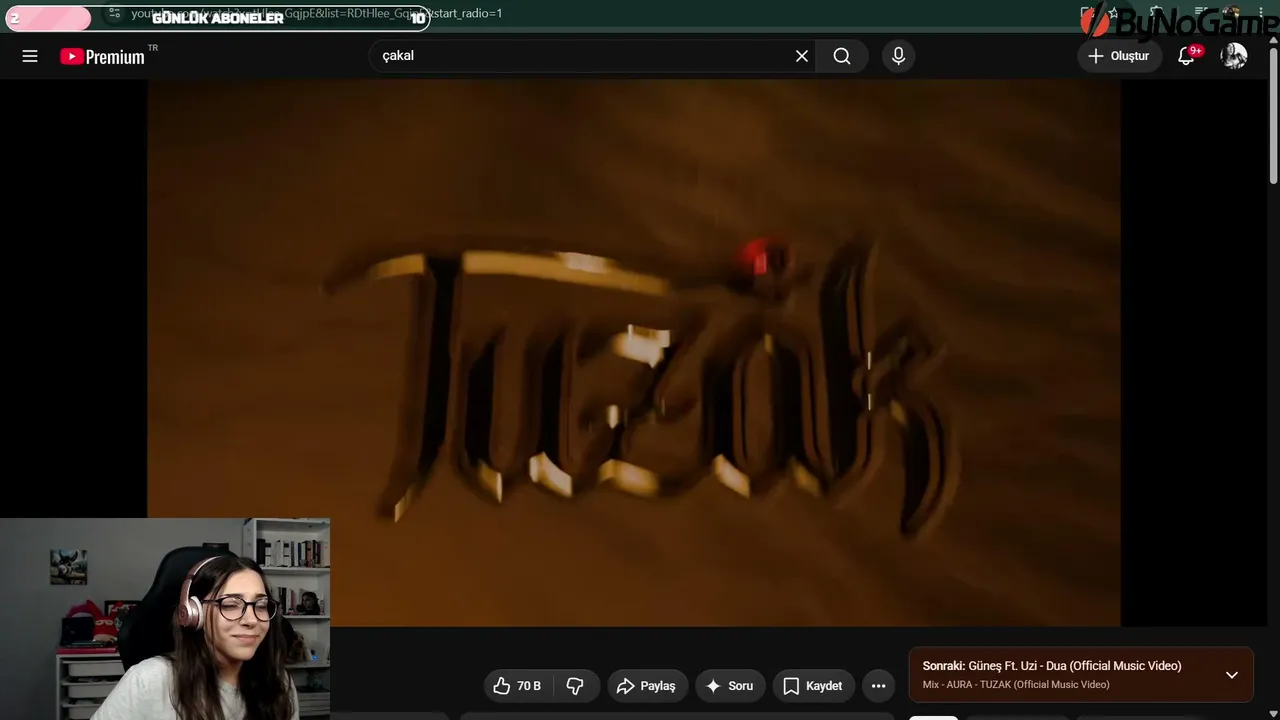Open the Oluştur create menu

1119,56
